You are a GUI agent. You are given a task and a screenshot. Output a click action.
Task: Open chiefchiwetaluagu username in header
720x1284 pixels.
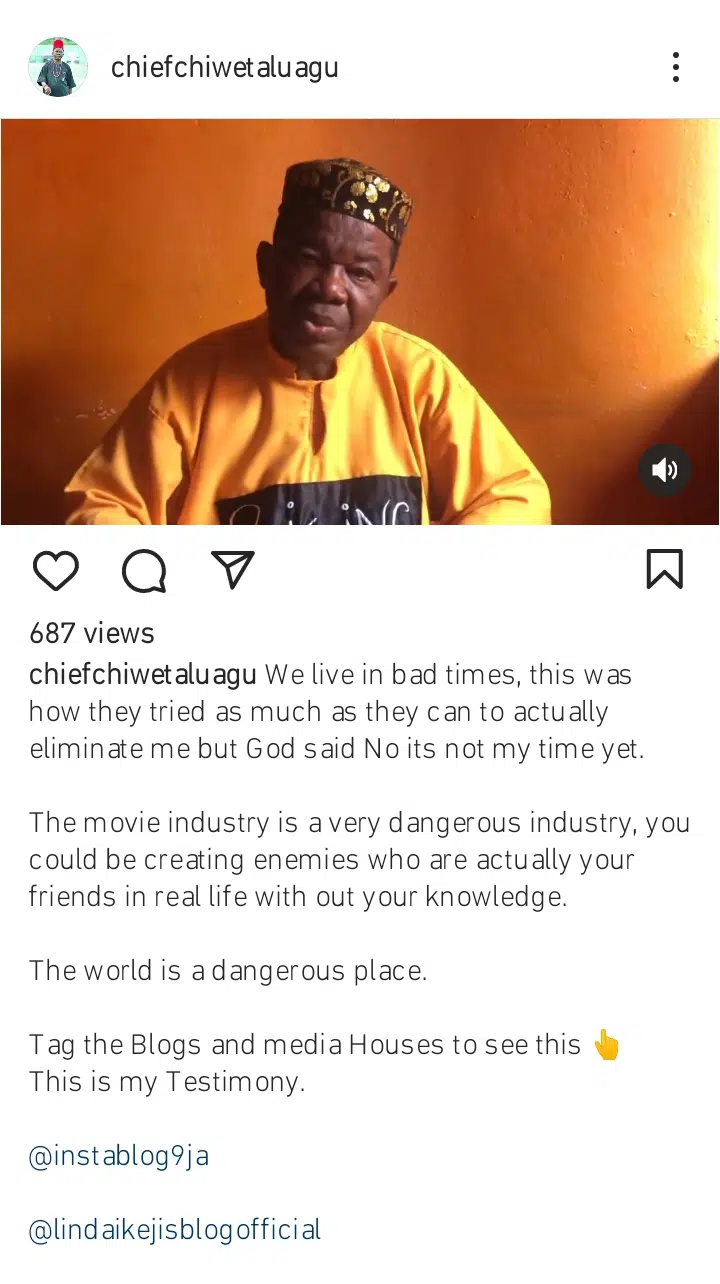[x=225, y=67]
